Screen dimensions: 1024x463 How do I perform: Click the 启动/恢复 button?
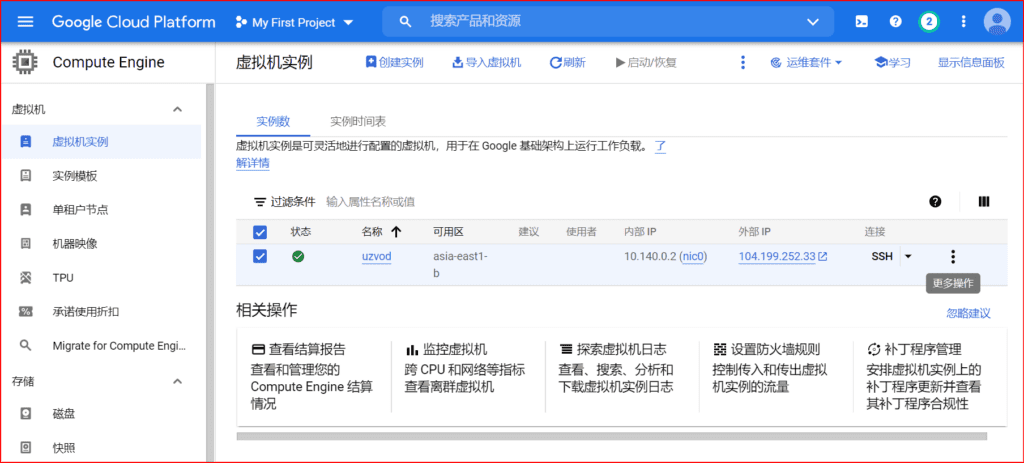pyautogui.click(x=646, y=63)
